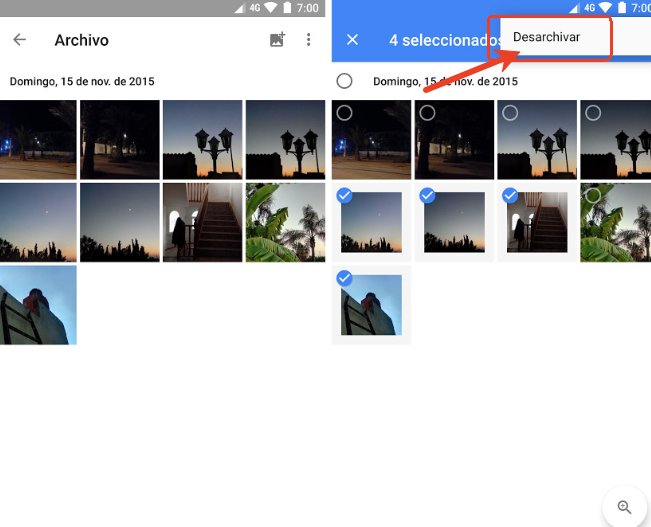This screenshot has width=651, height=527.
Task: Open the three-dot overflow menu
Action: 308,41
